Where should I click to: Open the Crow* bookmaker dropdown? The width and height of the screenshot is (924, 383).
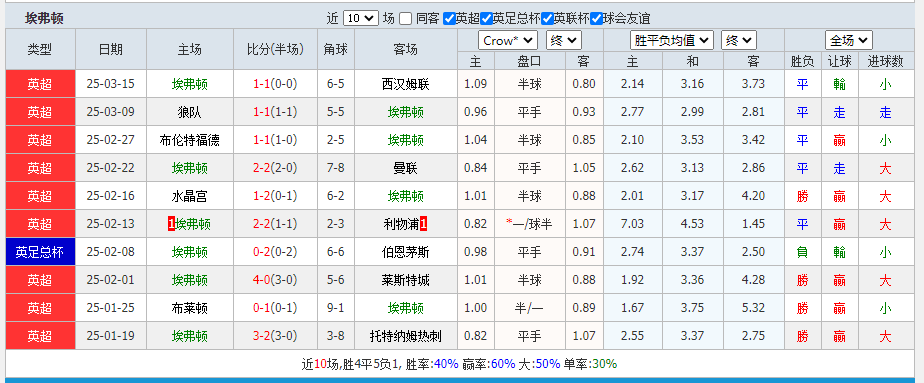[x=508, y=41]
